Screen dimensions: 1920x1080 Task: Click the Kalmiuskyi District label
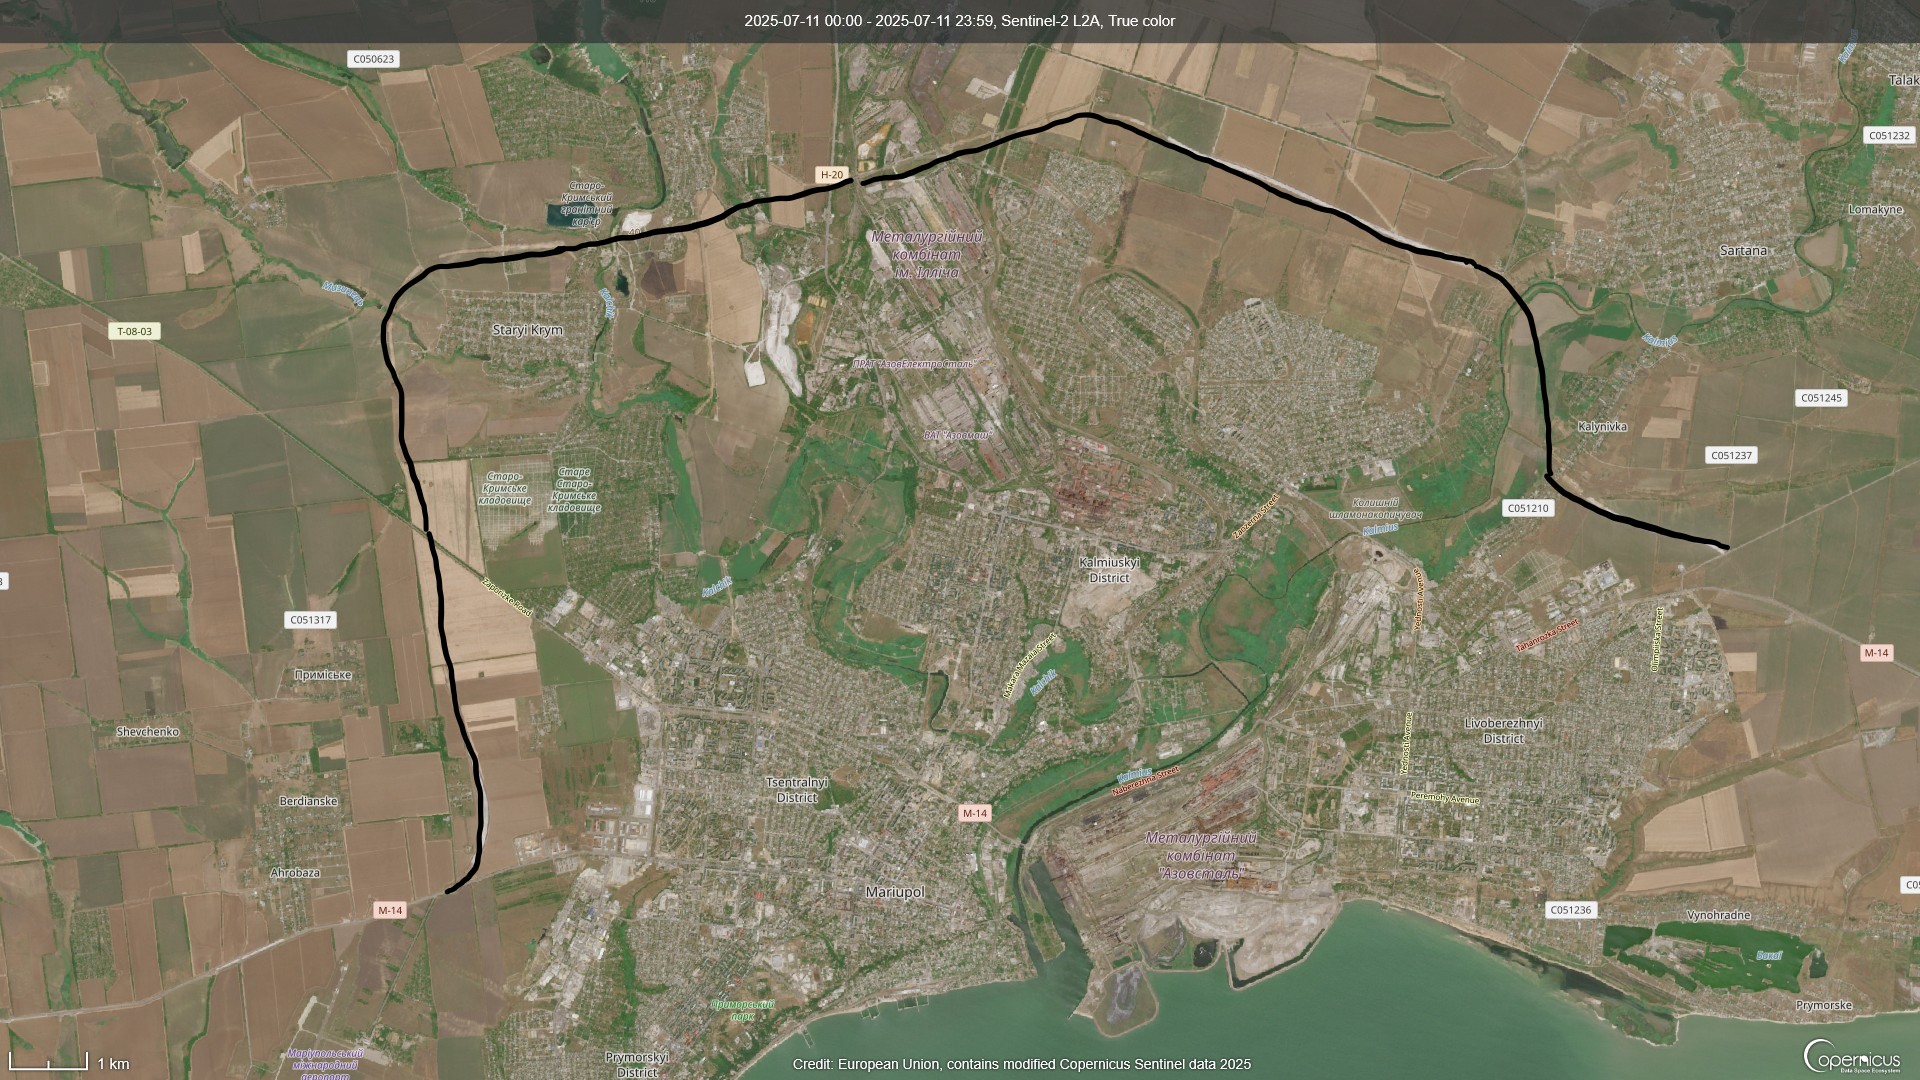(1109, 570)
